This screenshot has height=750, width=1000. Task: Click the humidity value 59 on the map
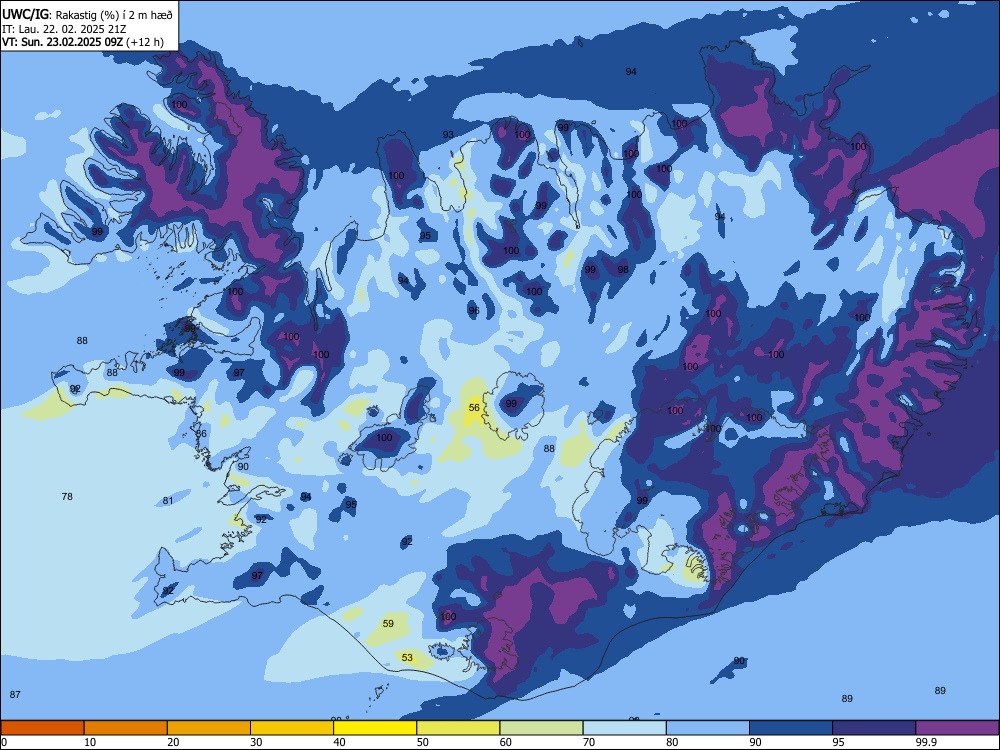tap(388, 624)
